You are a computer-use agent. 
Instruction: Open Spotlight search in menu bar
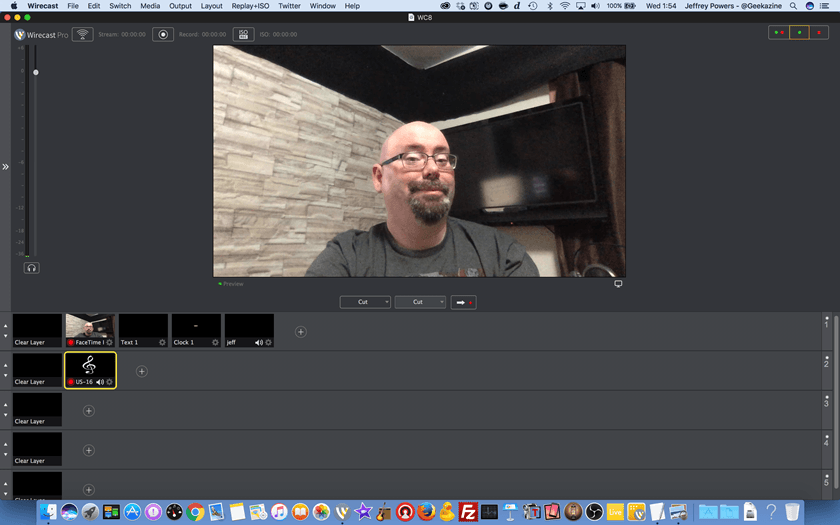pos(793,6)
